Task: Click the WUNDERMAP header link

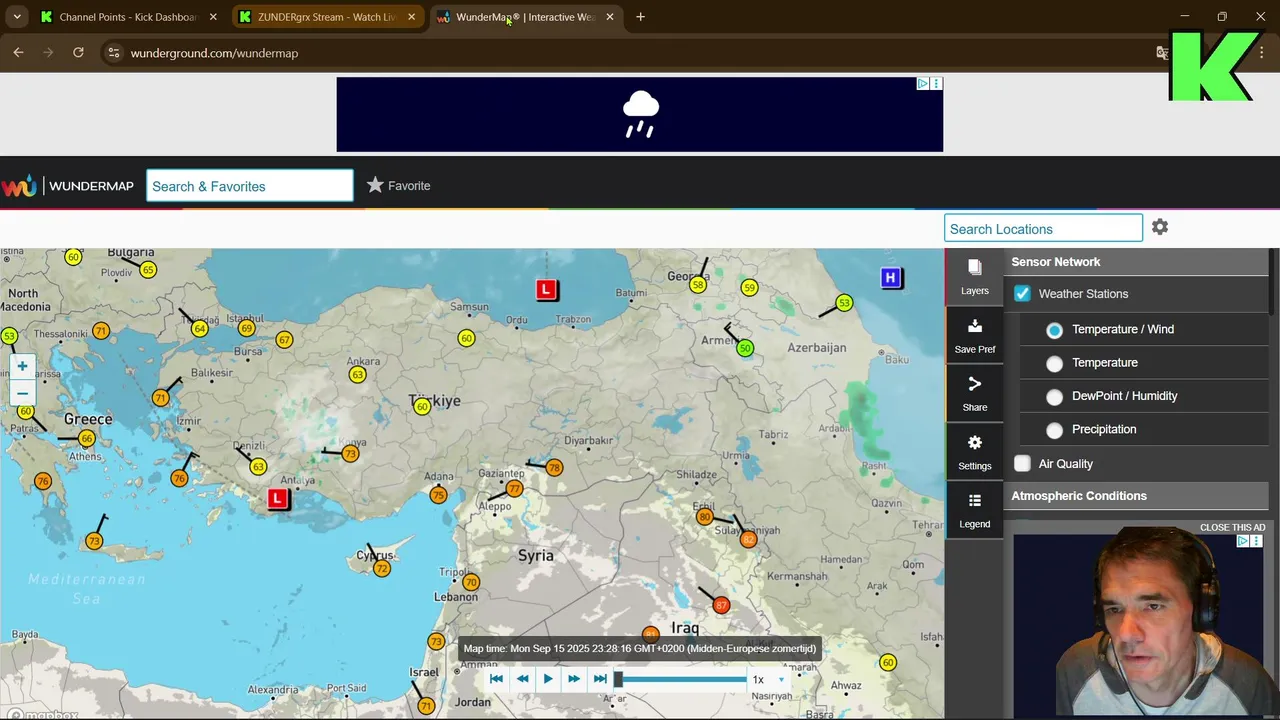Action: pos(91,186)
